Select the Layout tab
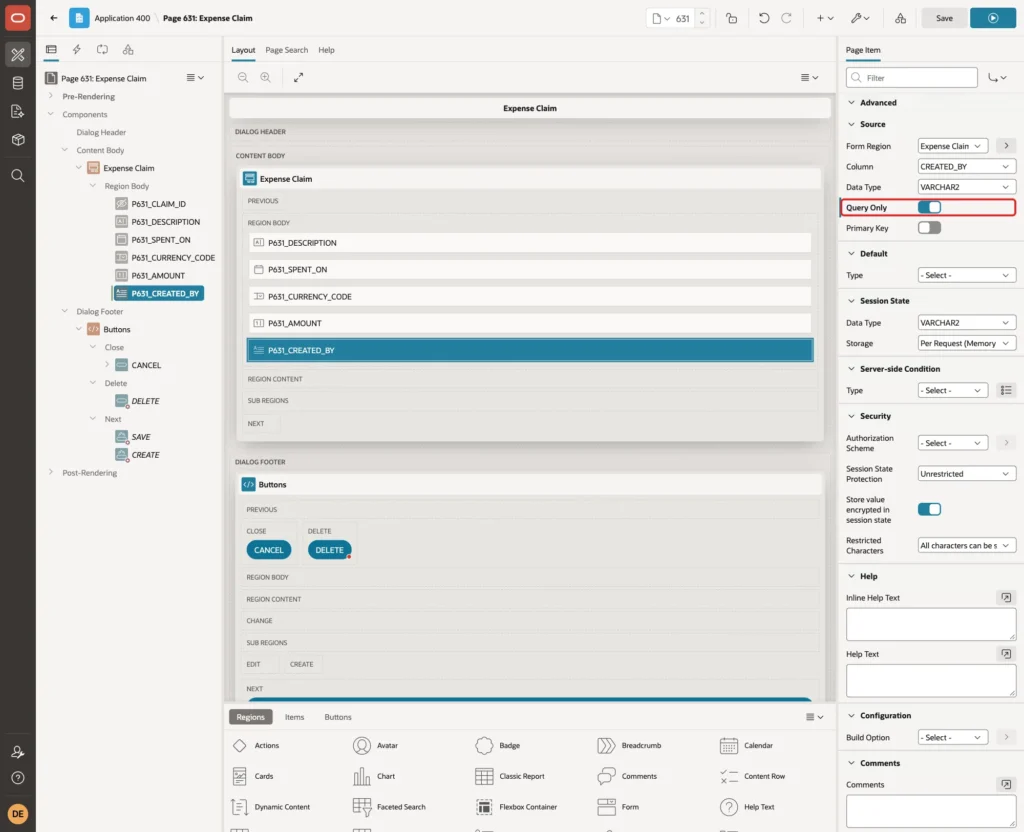This screenshot has height=832, width=1024. [243, 50]
